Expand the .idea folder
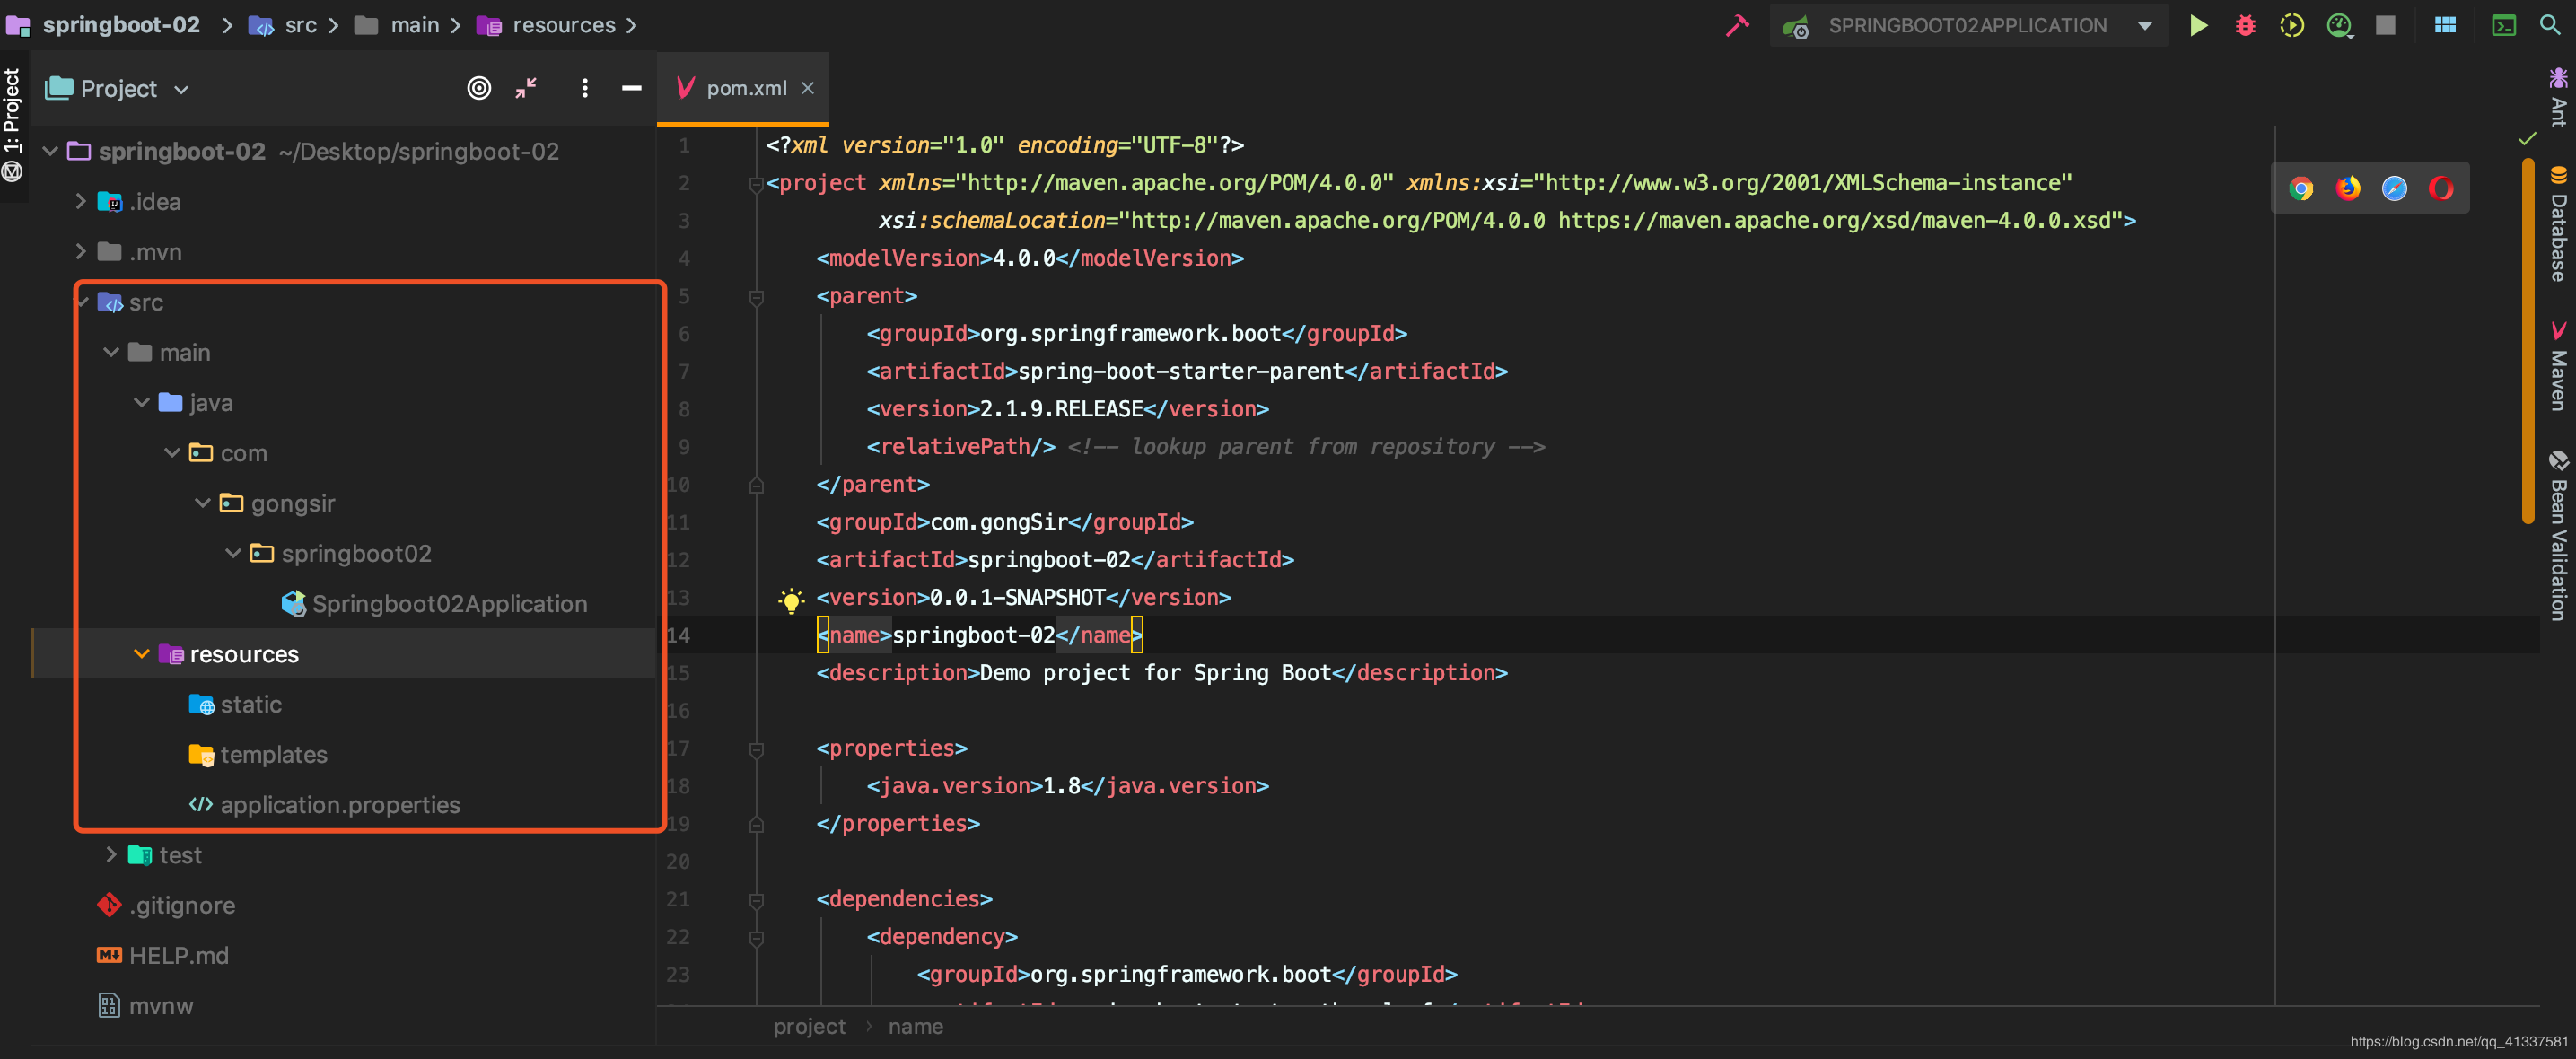This screenshot has width=2576, height=1059. point(81,202)
